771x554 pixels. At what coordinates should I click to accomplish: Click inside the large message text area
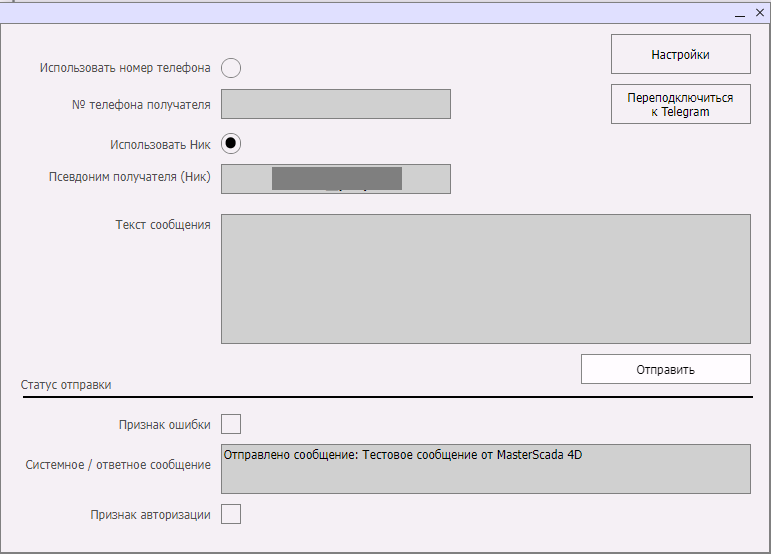tap(485, 278)
